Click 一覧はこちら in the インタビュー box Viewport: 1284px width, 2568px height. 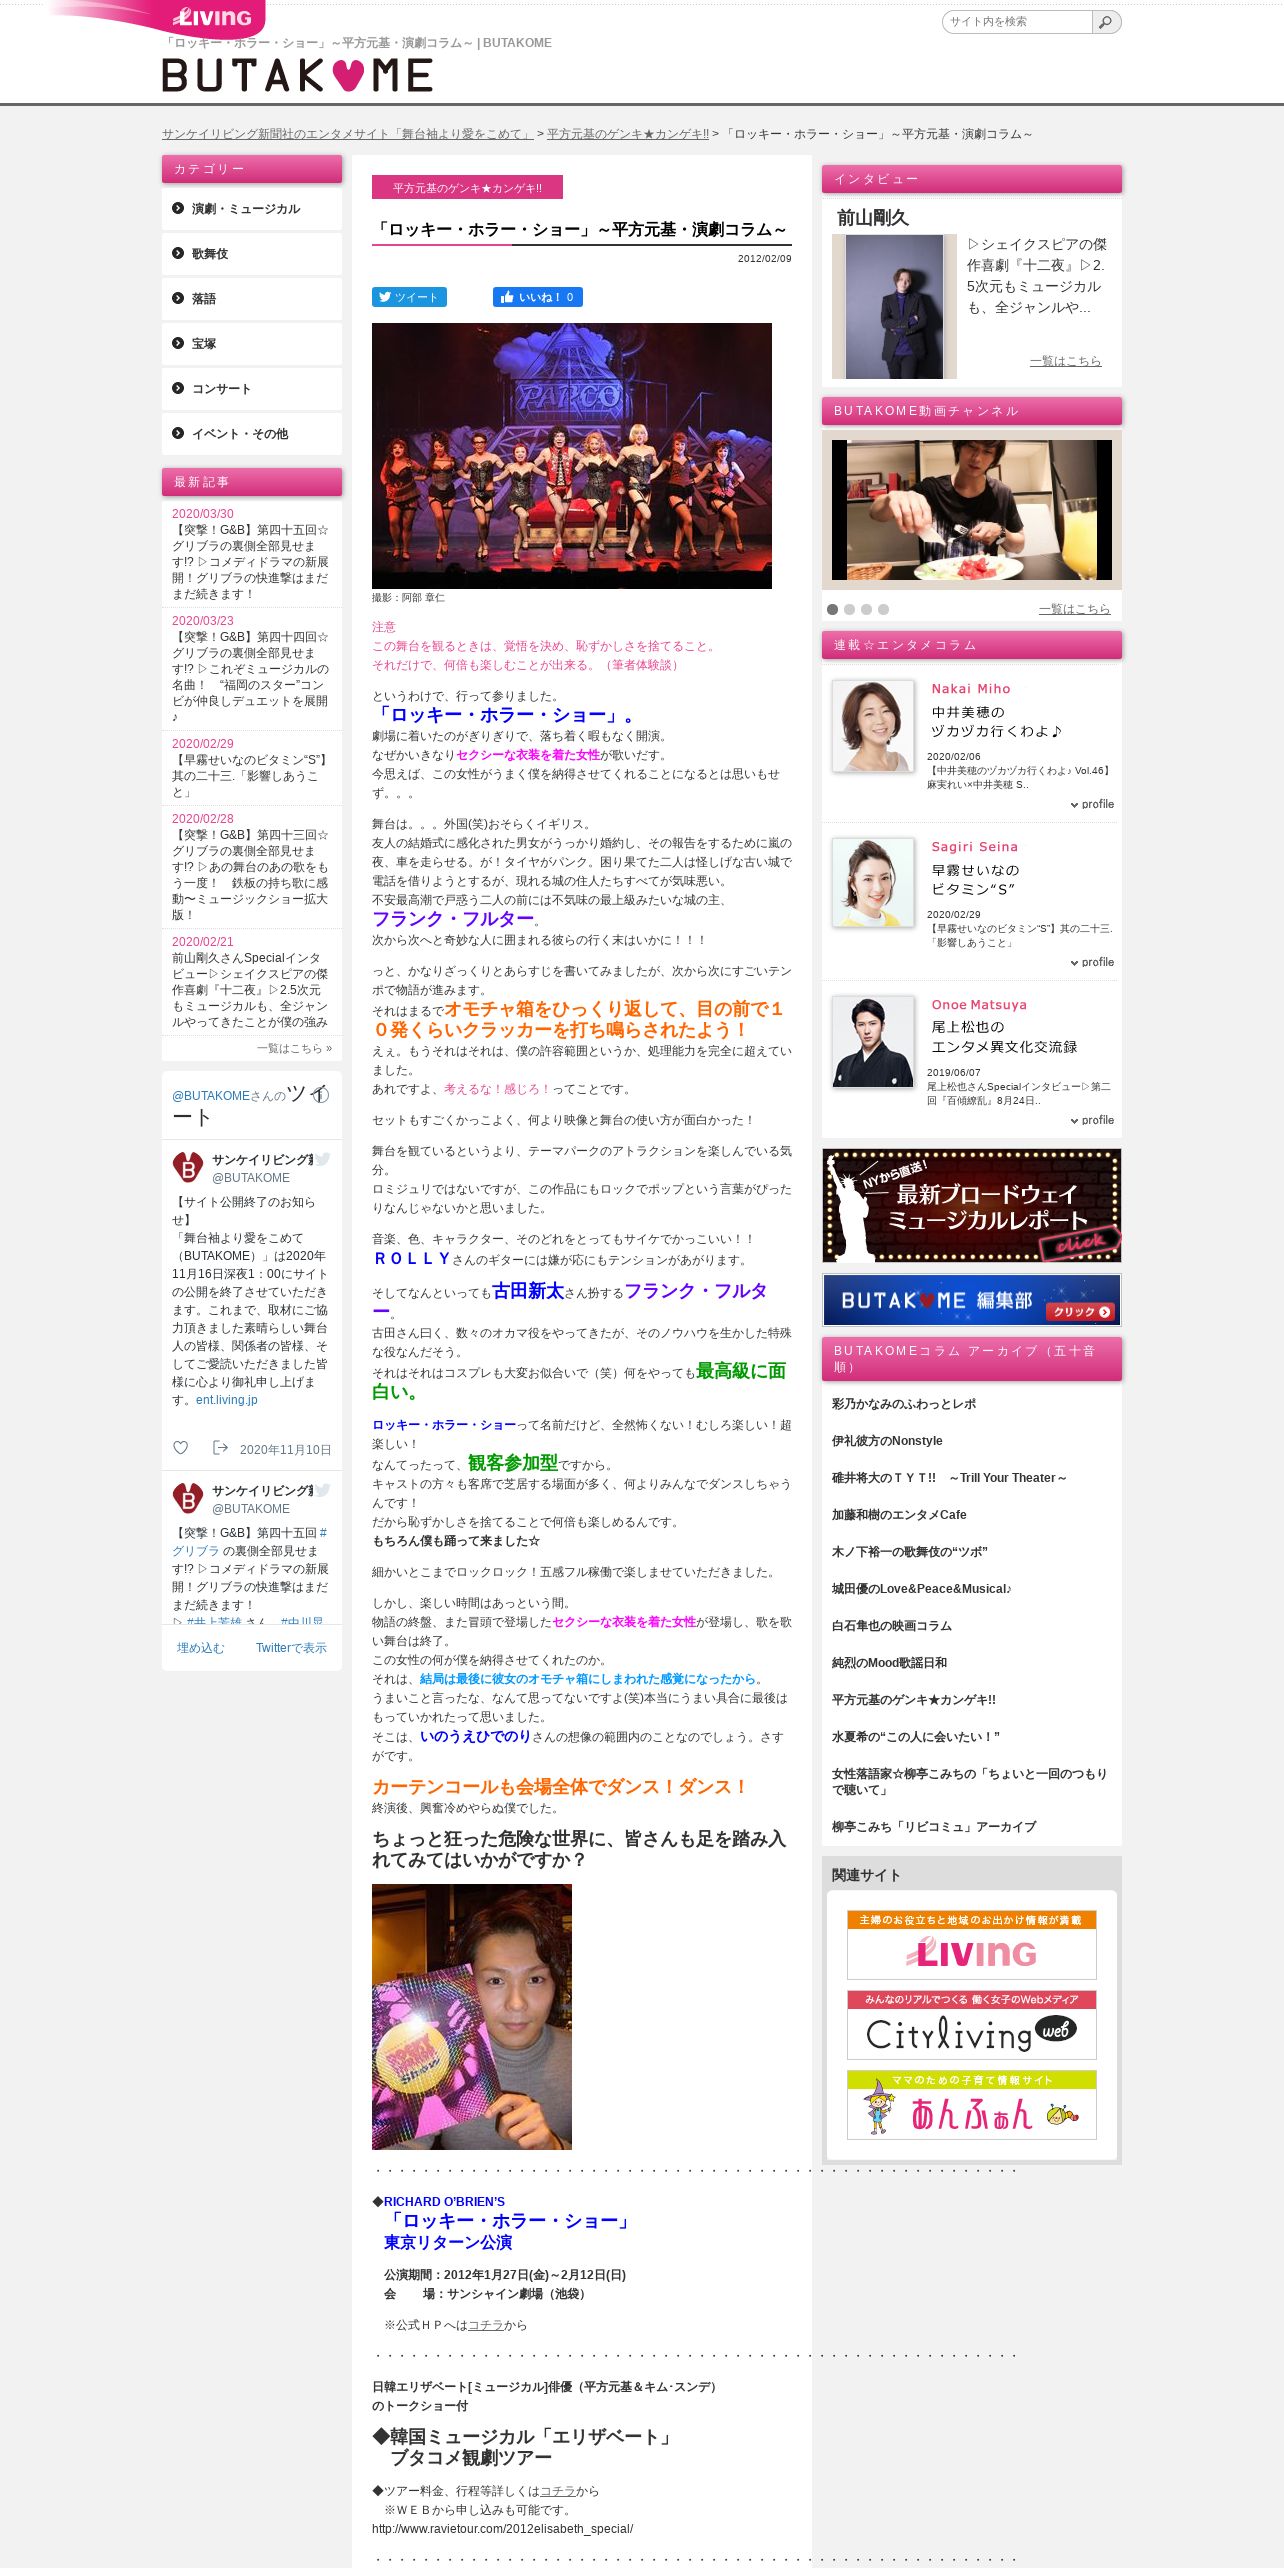1065,361
